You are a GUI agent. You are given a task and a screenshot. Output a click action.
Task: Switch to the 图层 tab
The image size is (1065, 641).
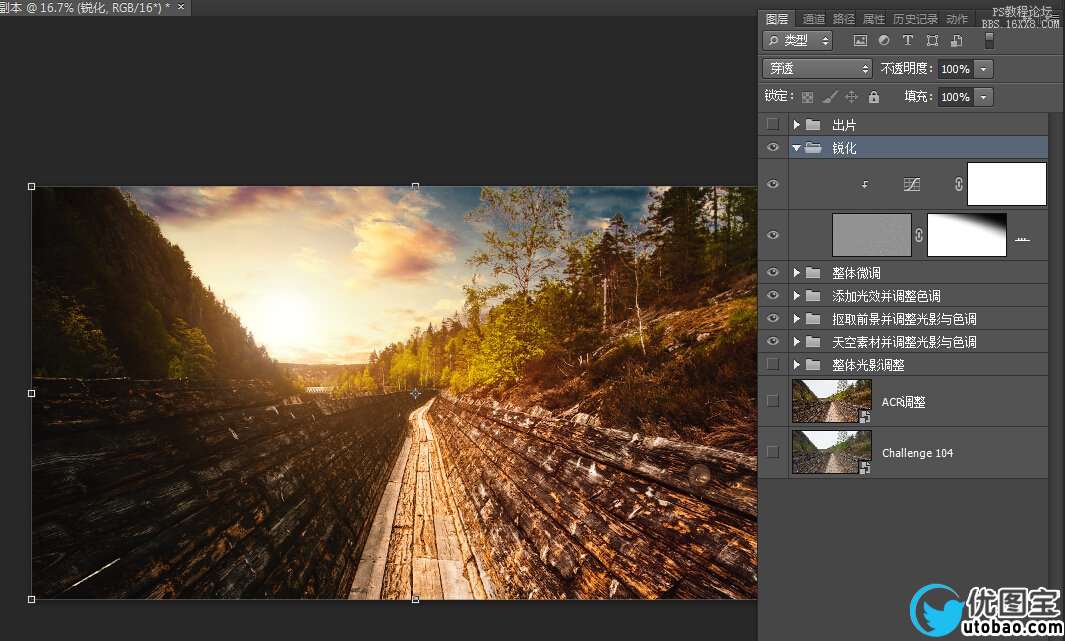pos(777,19)
